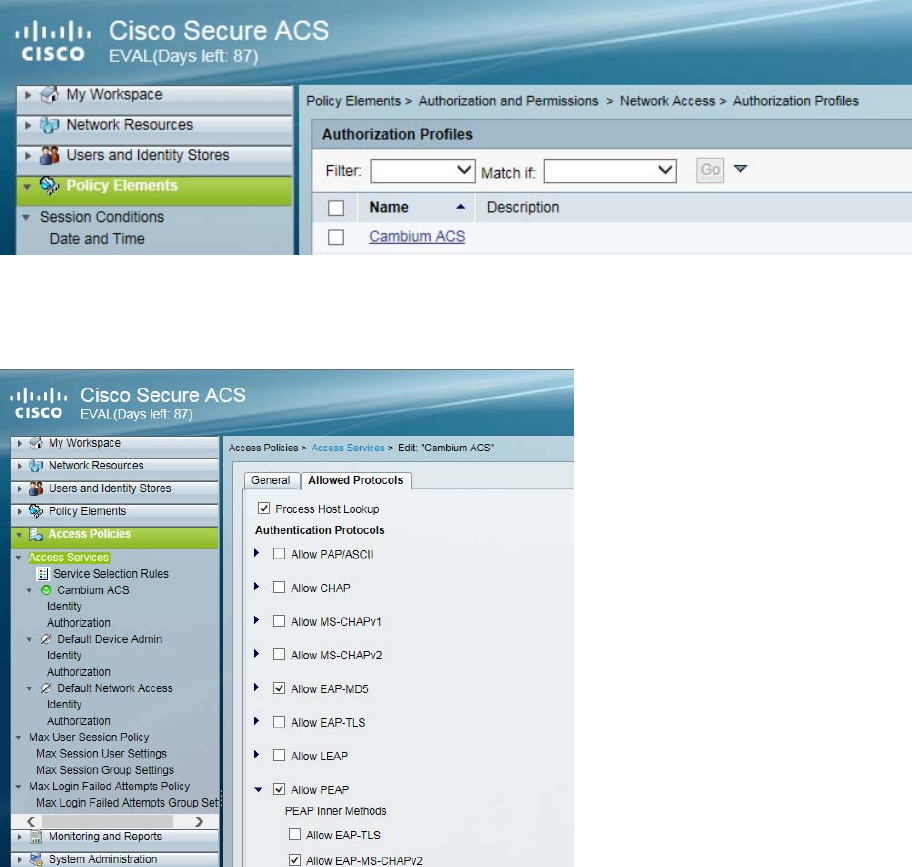Viewport: 912px width, 867px height.
Task: Uncheck Process Host Lookup
Action: [264, 508]
